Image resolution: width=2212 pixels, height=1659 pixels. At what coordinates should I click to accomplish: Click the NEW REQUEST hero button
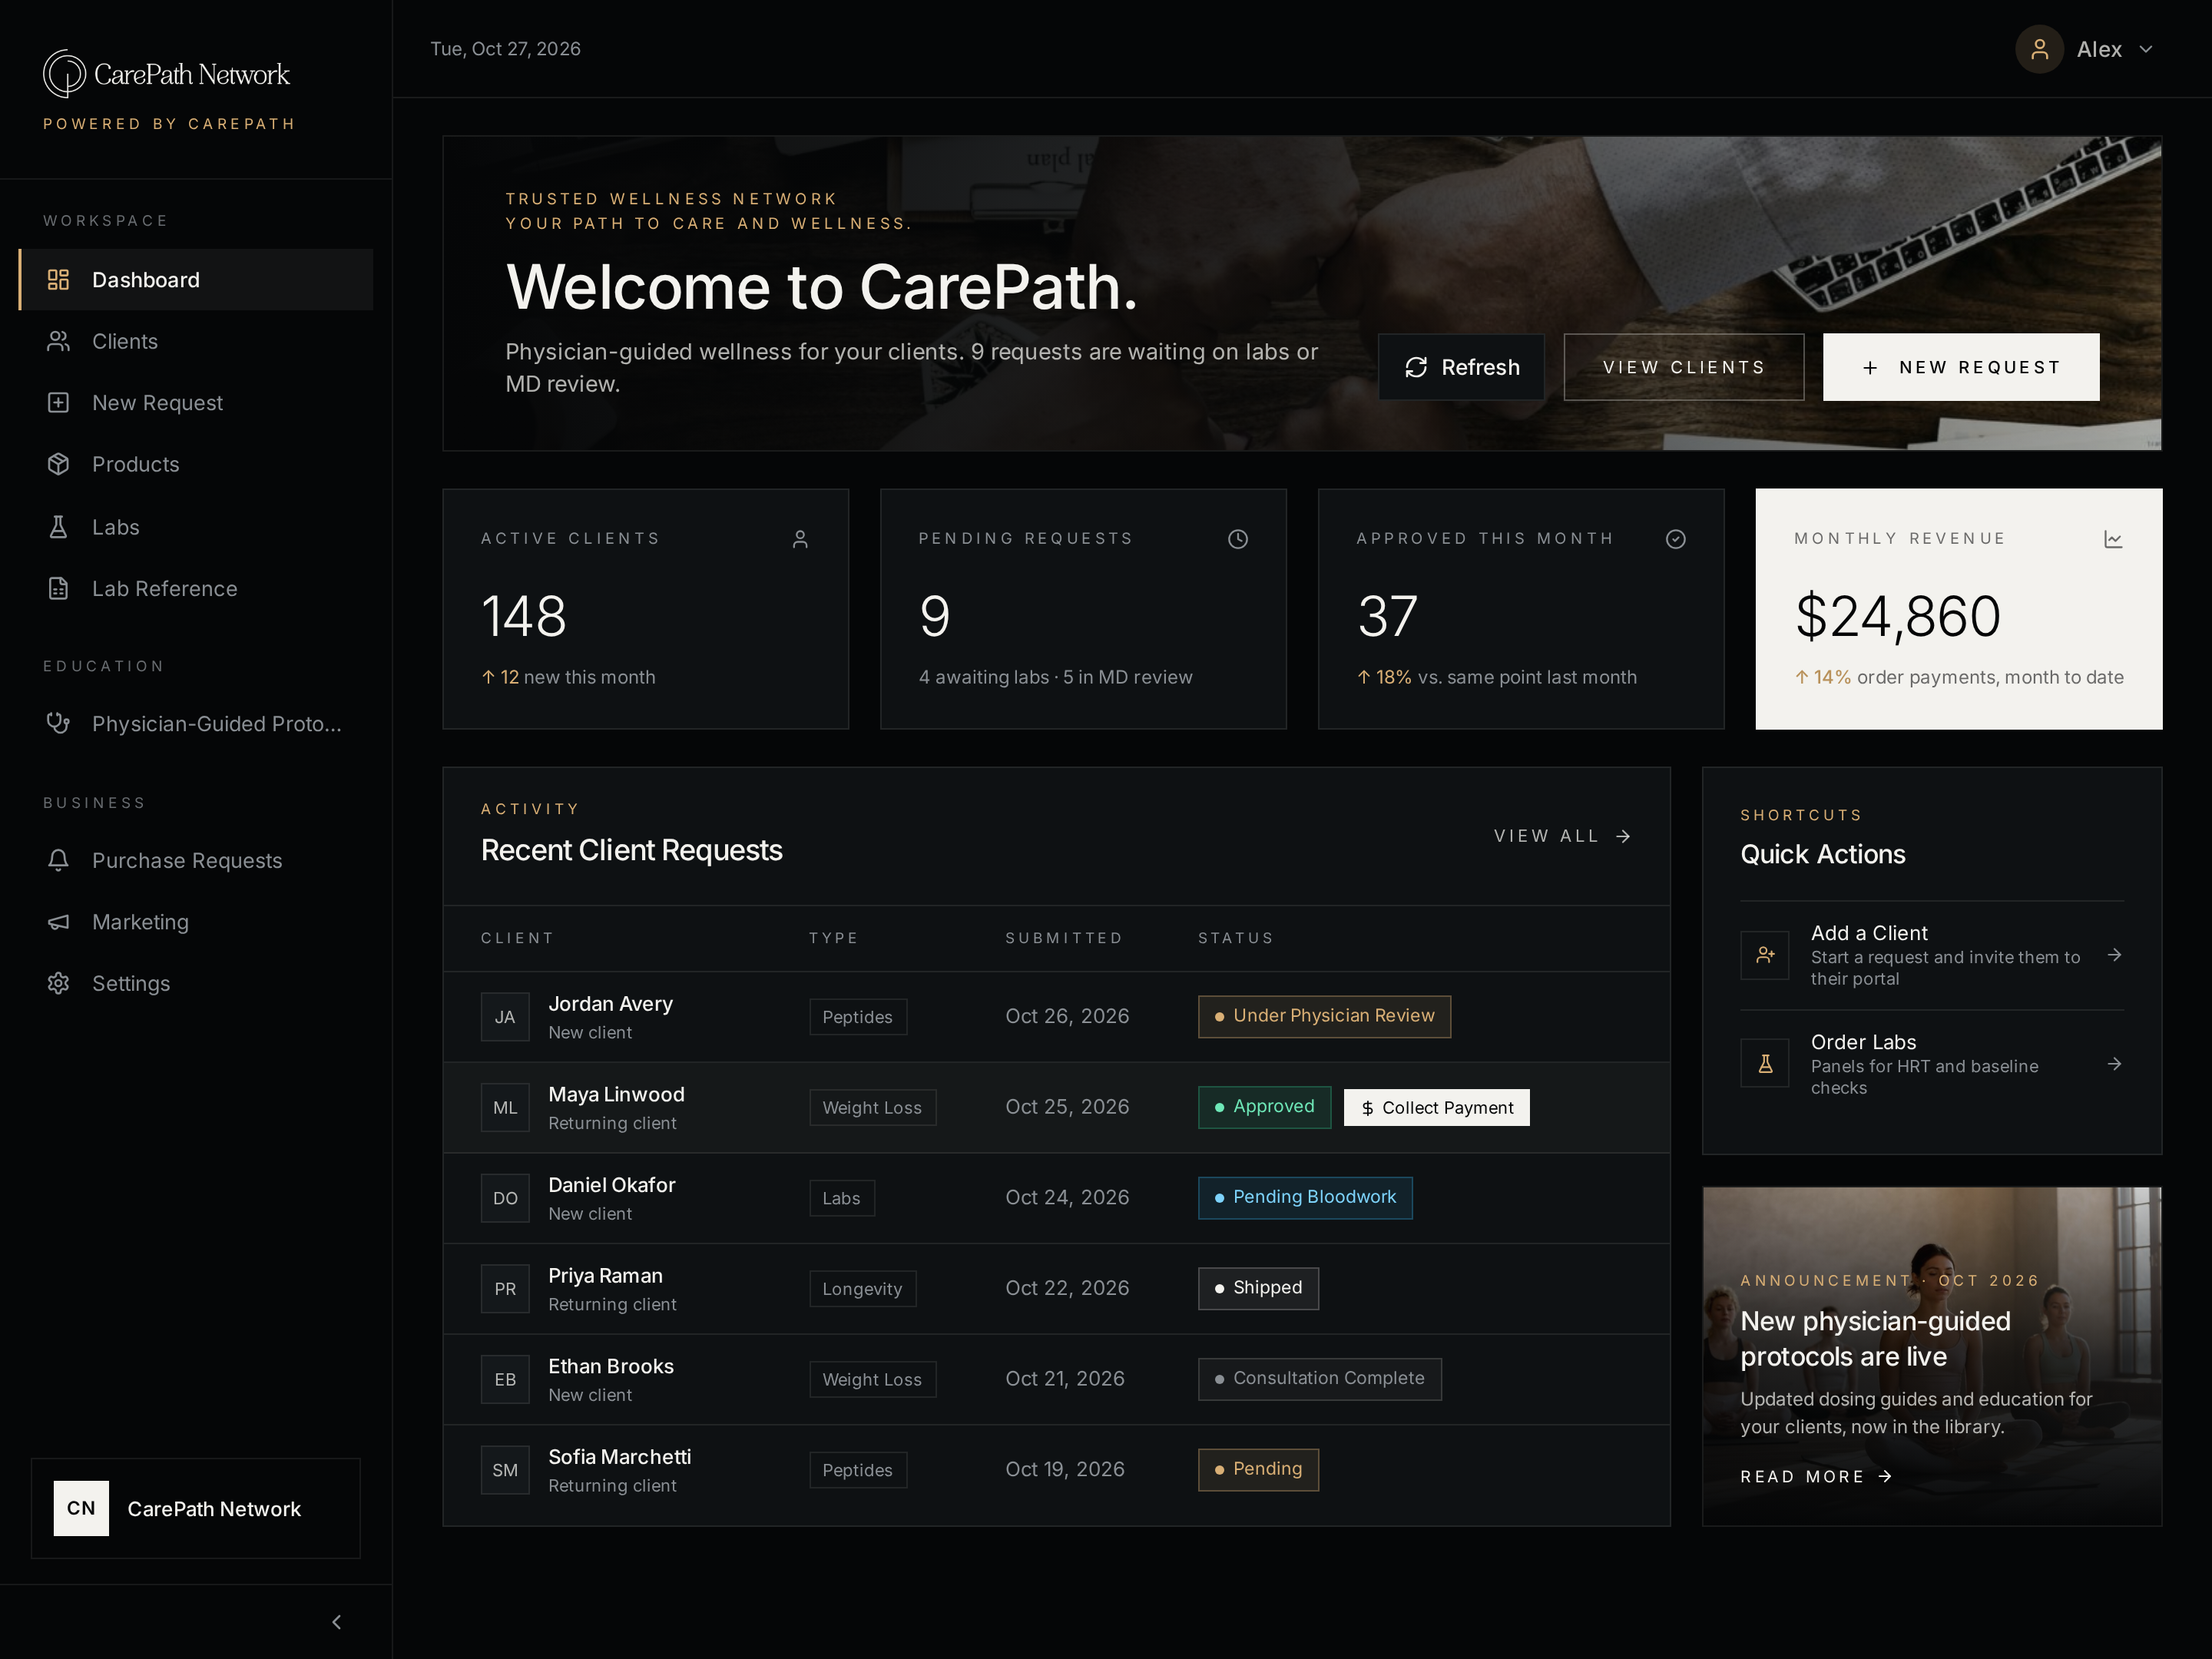[1960, 367]
